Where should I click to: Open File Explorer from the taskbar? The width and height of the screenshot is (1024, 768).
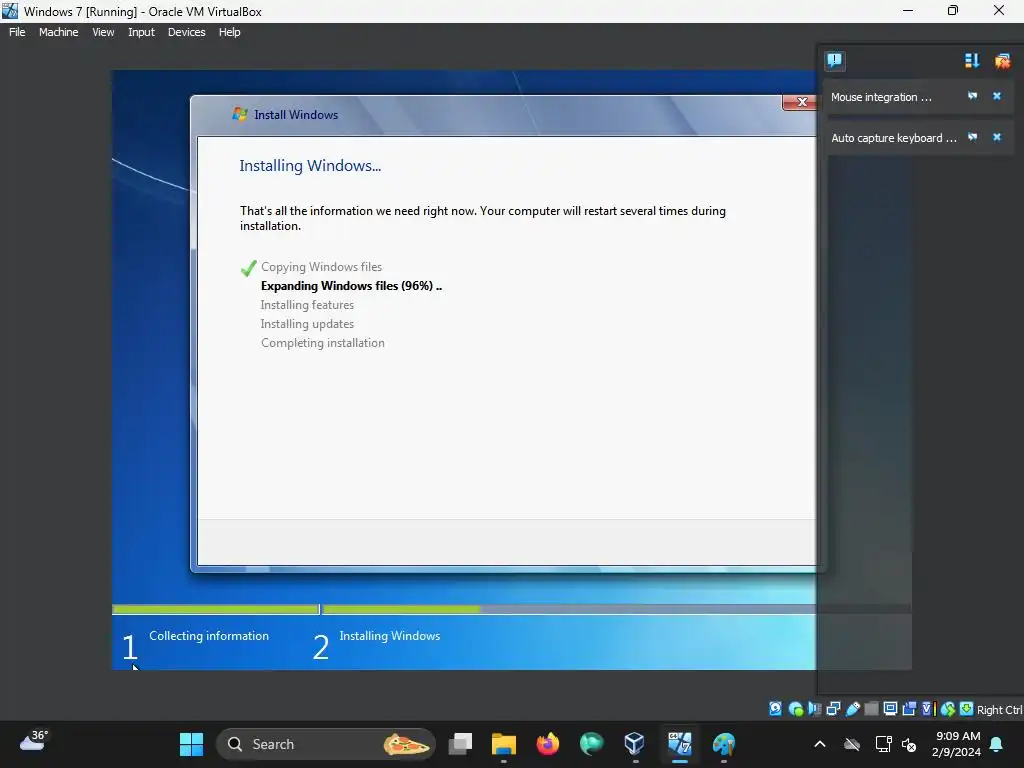504,744
